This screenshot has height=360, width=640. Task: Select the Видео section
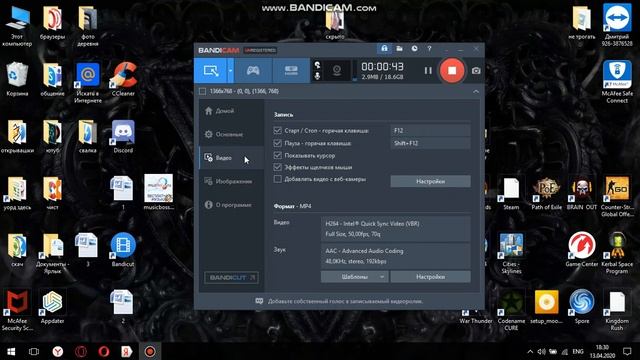coord(231,158)
